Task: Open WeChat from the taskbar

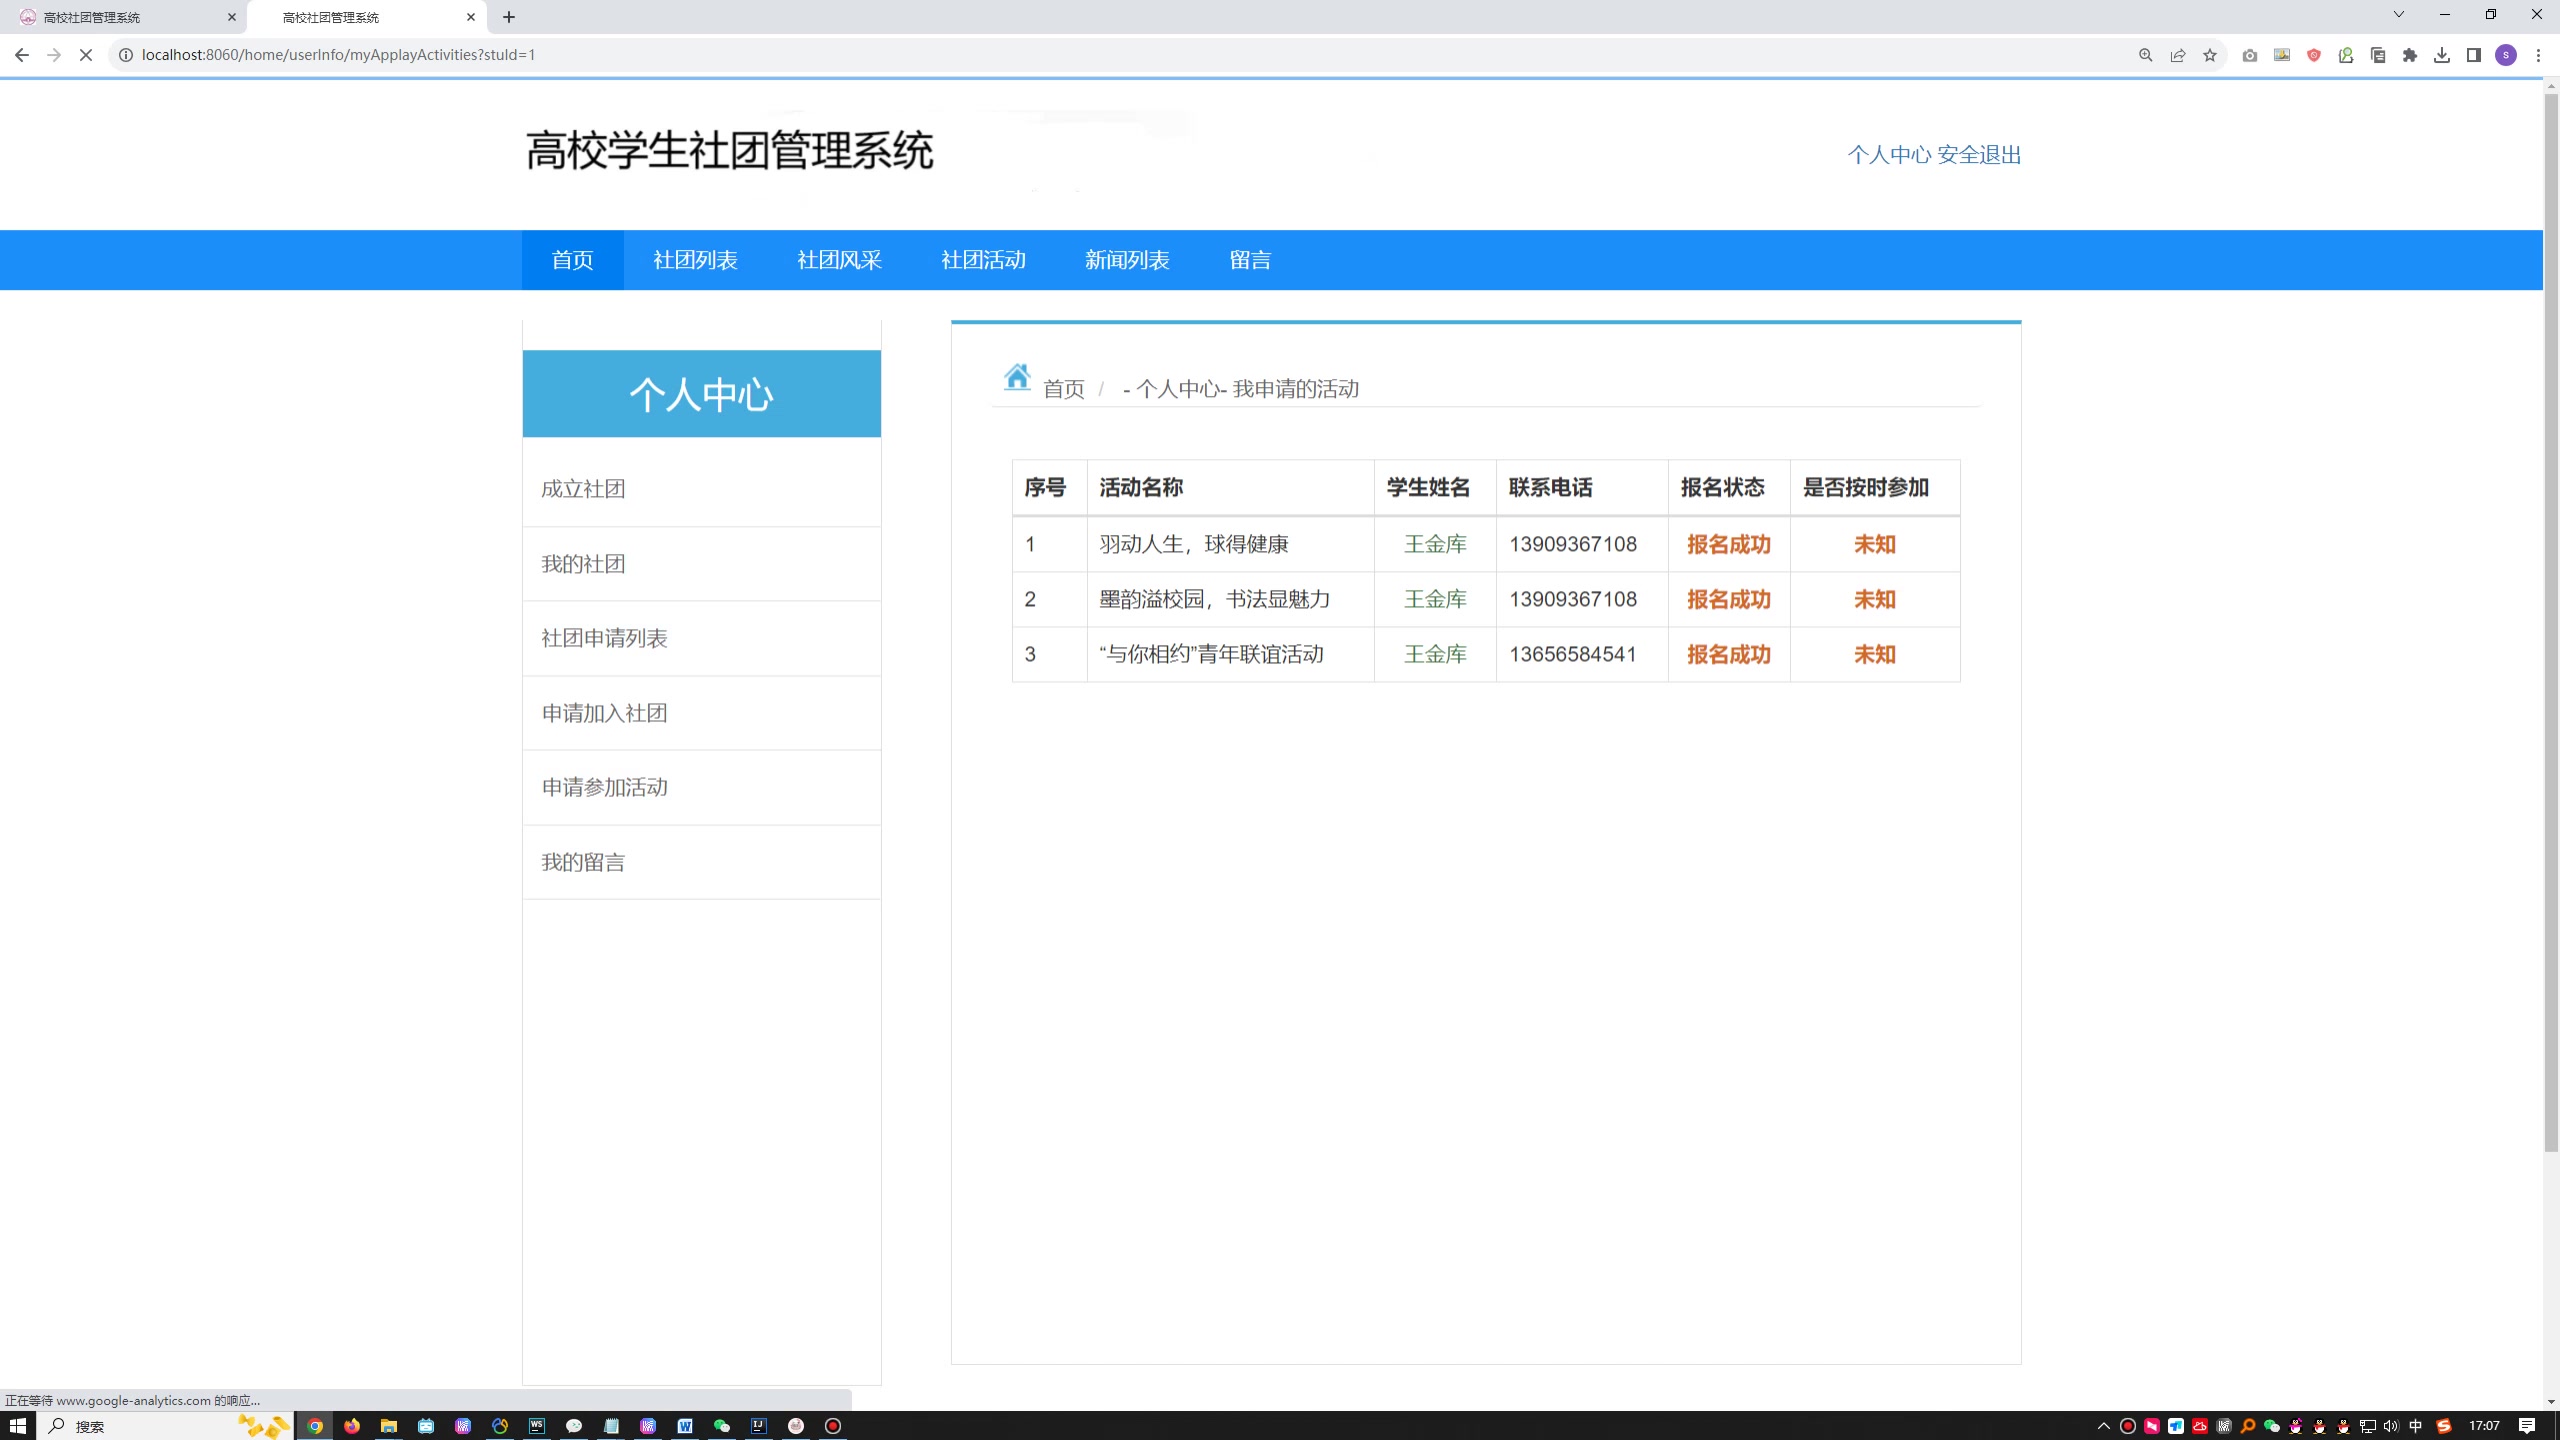Action: point(722,1426)
